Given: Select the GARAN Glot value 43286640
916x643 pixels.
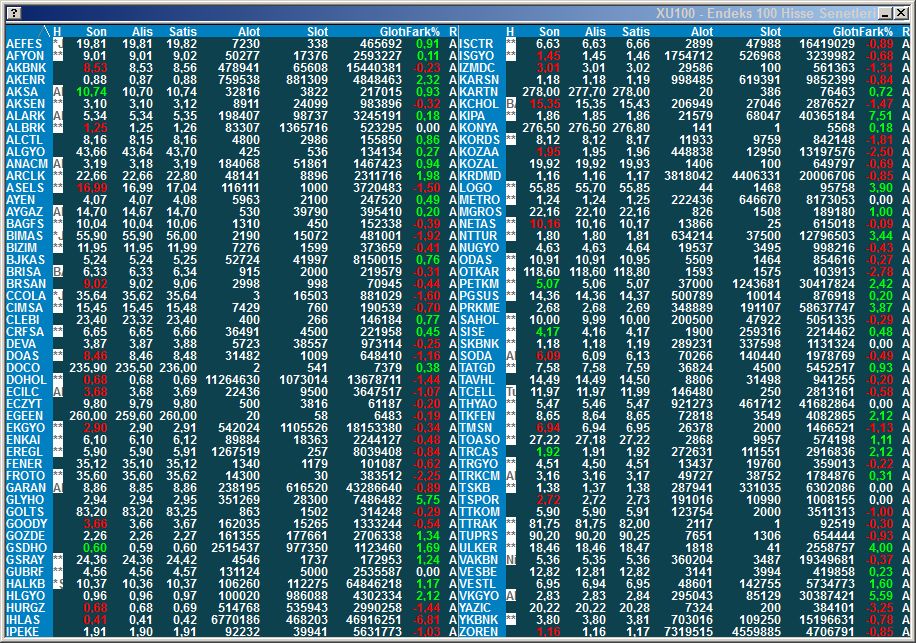Looking at the screenshot, I should click(x=374, y=488).
